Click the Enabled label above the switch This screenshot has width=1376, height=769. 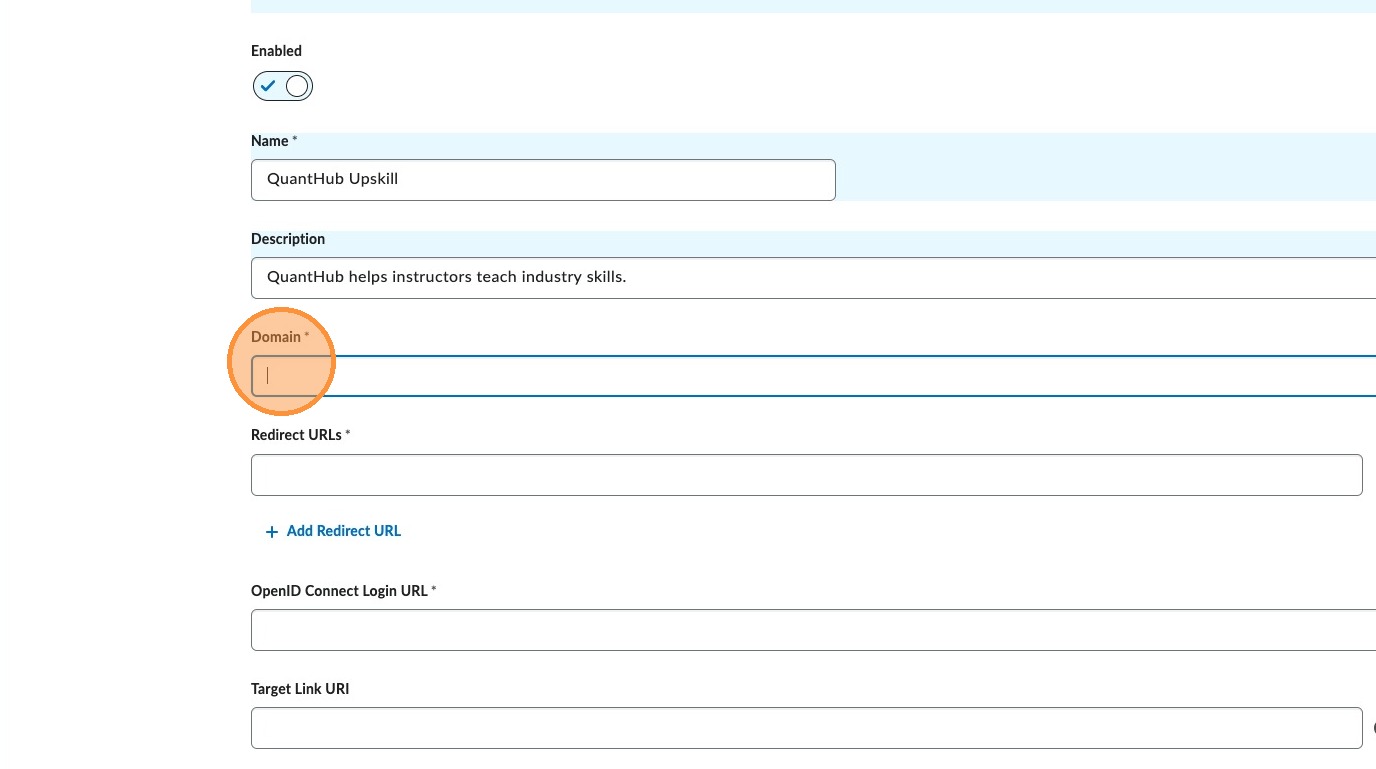click(276, 51)
